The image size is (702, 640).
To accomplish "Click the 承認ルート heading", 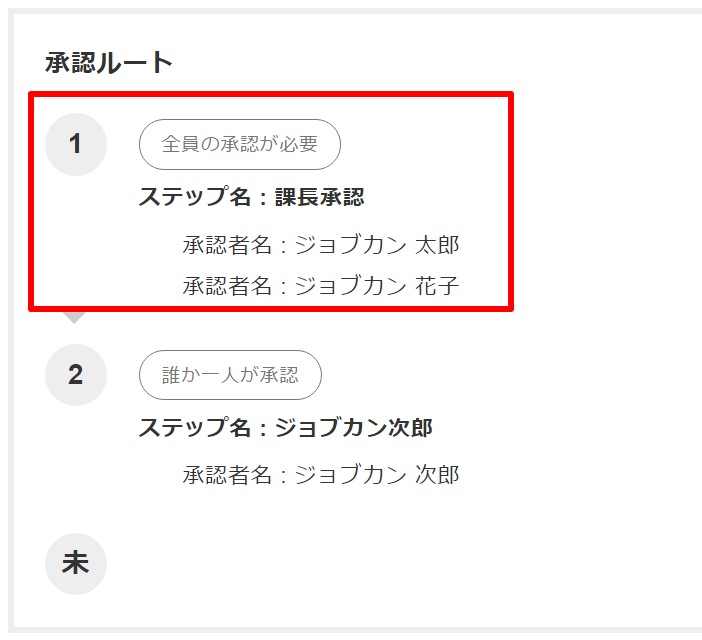I will (x=109, y=63).
